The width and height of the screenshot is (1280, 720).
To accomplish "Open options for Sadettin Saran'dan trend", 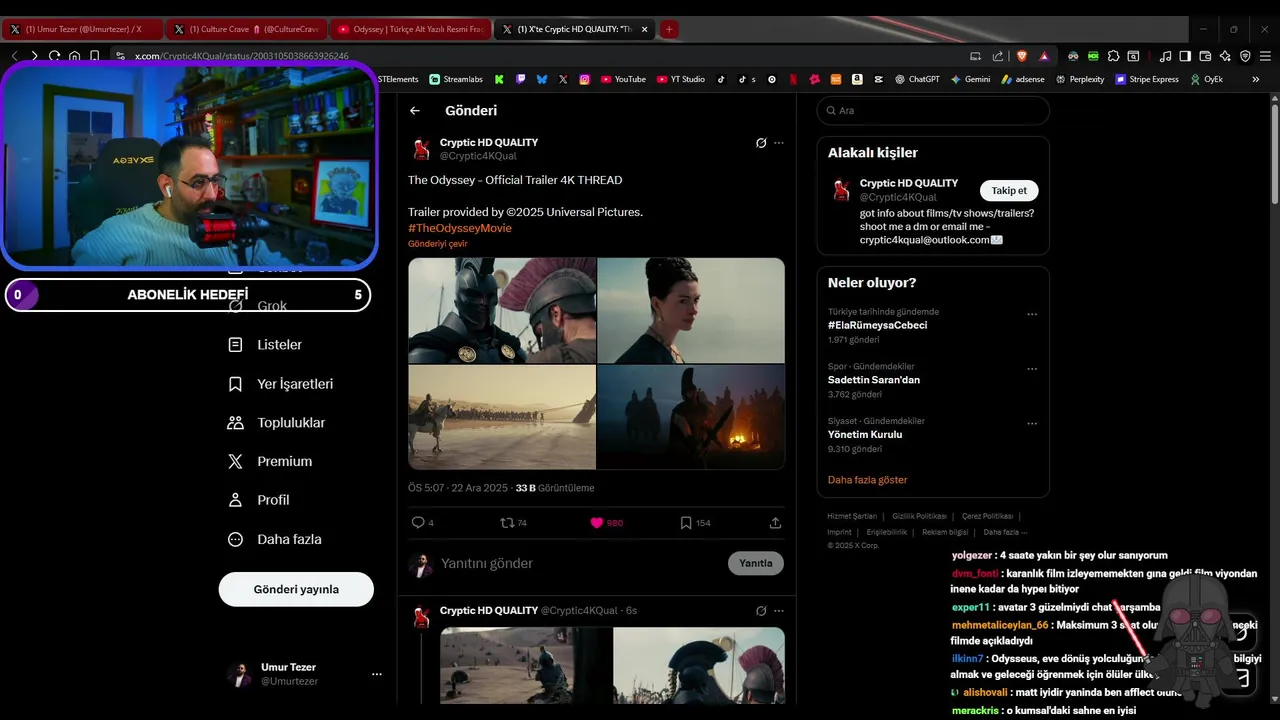I will (1032, 369).
